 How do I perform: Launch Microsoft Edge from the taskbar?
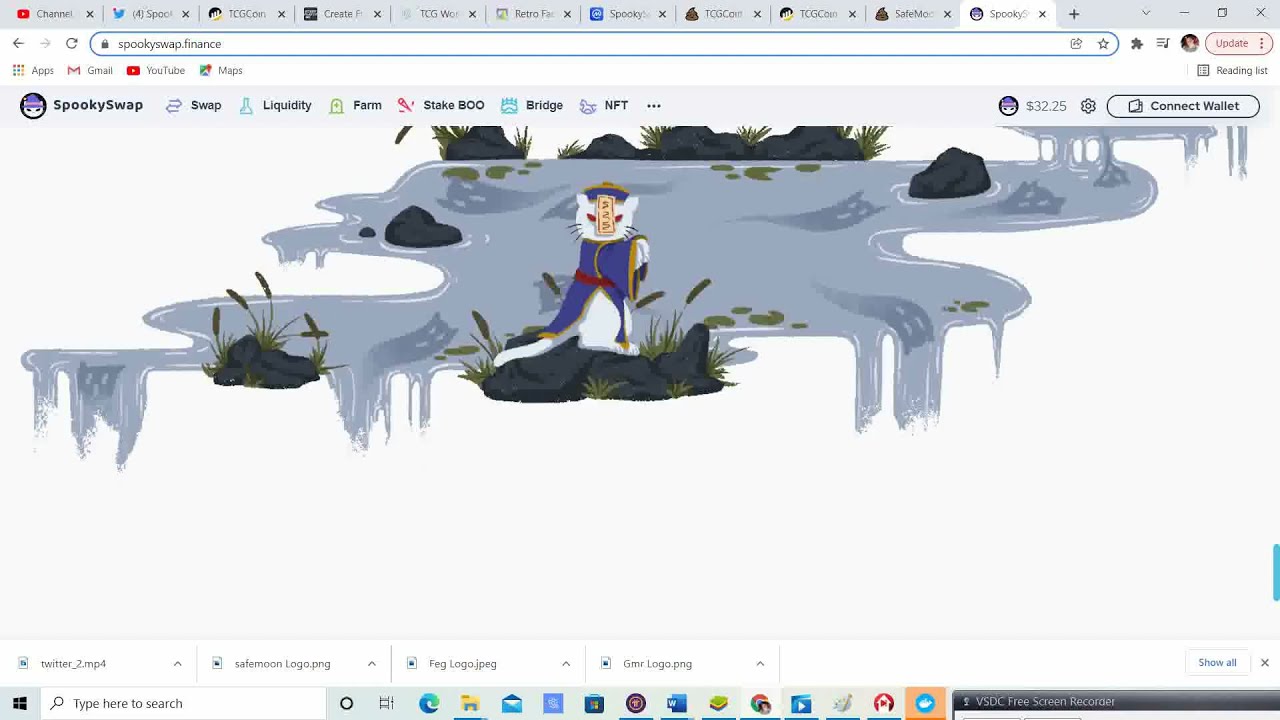(x=429, y=703)
